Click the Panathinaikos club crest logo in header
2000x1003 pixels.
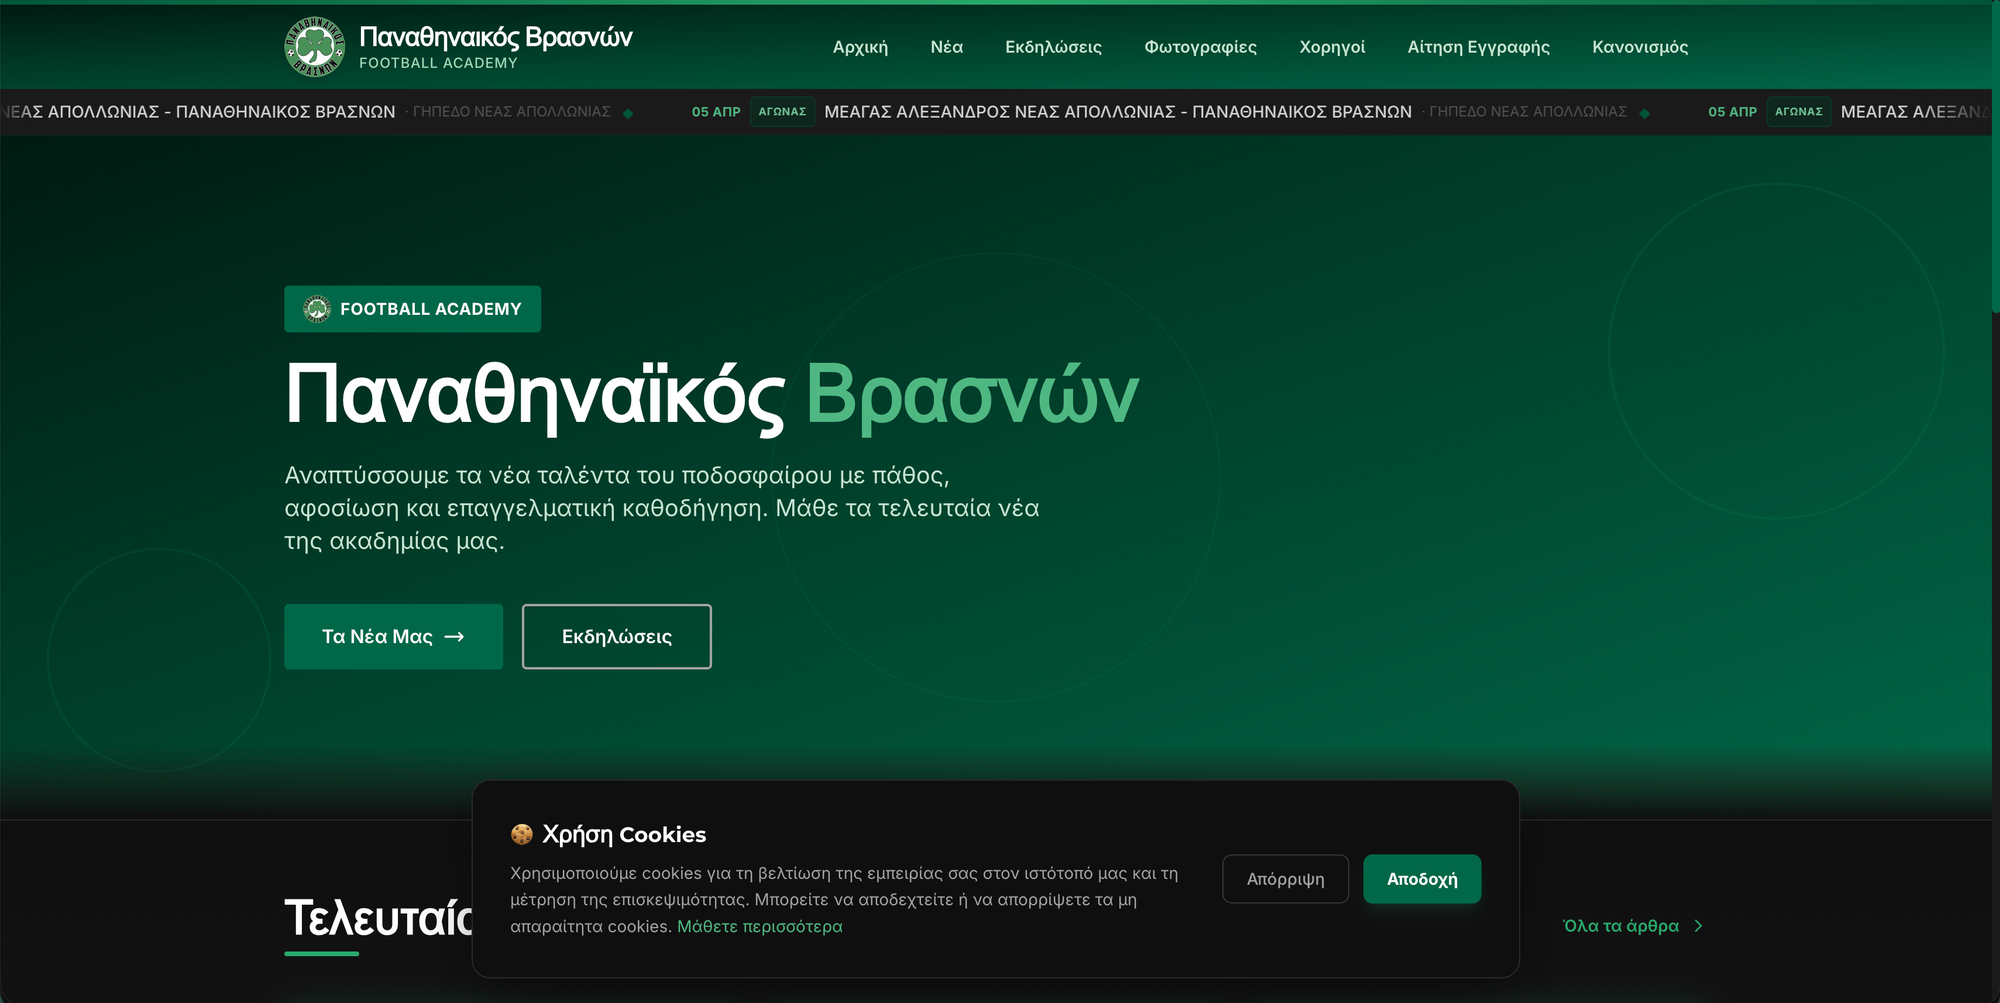314,47
